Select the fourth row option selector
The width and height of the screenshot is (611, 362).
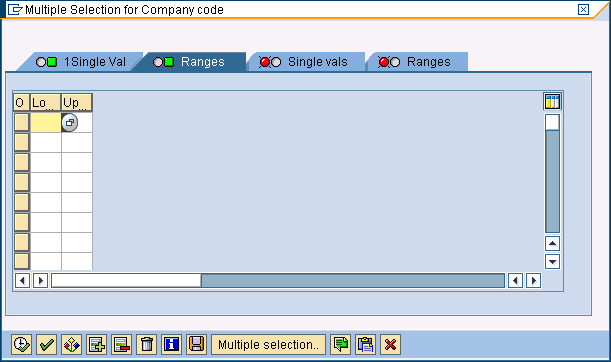[x=21, y=182]
